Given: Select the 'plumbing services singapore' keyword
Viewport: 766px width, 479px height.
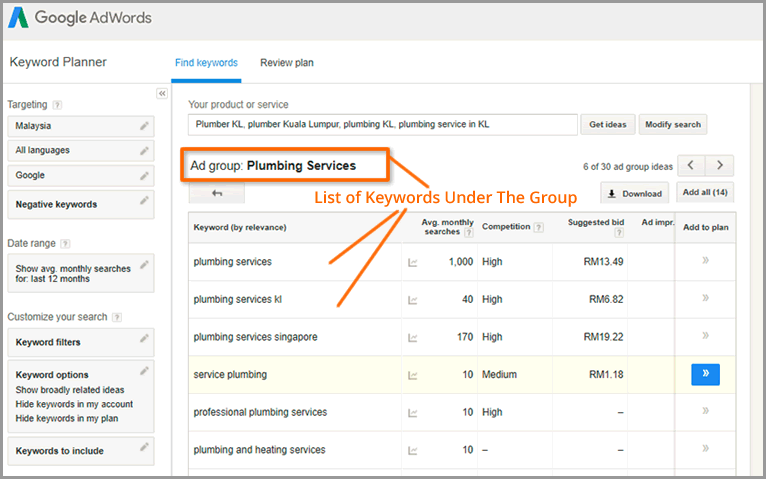Looking at the screenshot, I should coord(255,337).
